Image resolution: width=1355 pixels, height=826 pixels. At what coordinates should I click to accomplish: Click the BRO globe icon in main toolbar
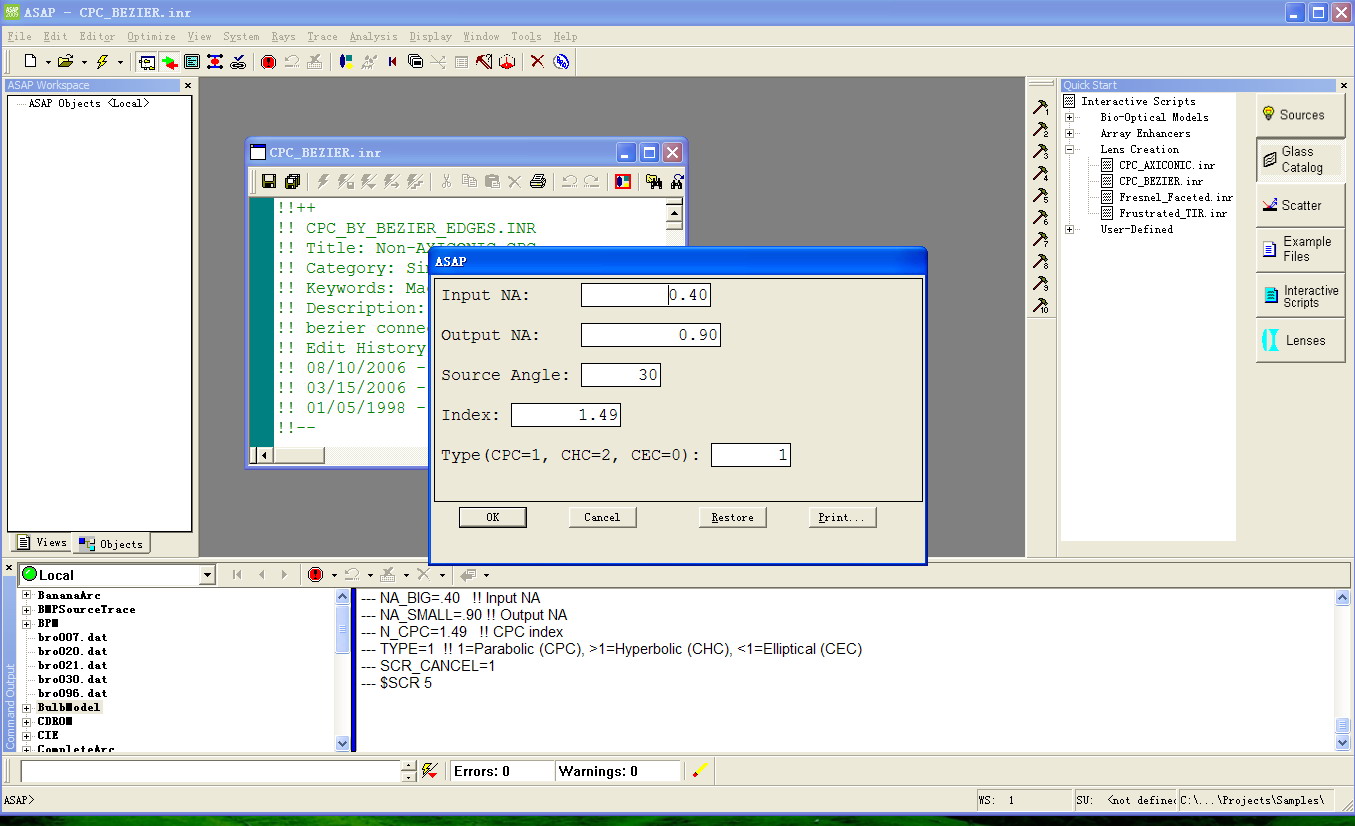click(x=561, y=62)
